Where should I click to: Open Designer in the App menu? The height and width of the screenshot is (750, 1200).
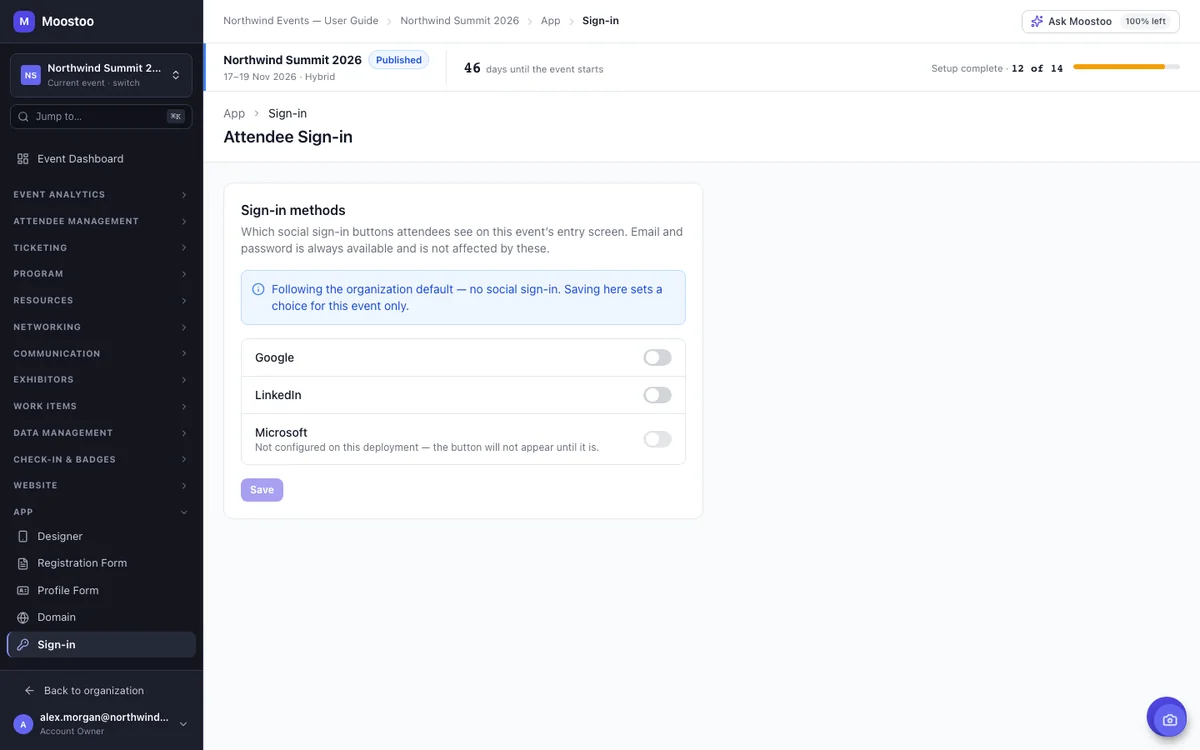[x=101, y=537]
